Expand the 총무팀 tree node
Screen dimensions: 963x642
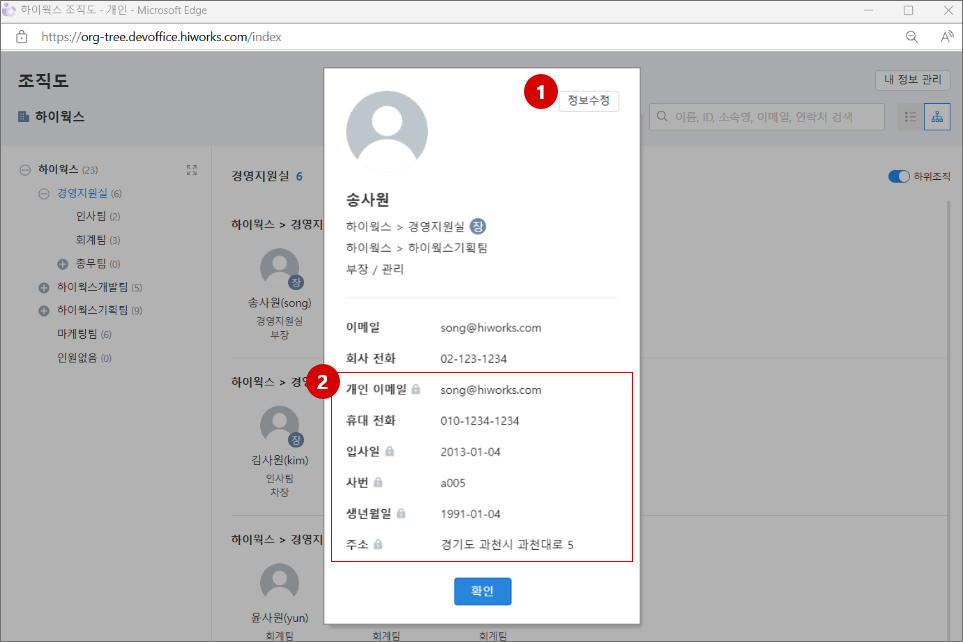point(63,264)
